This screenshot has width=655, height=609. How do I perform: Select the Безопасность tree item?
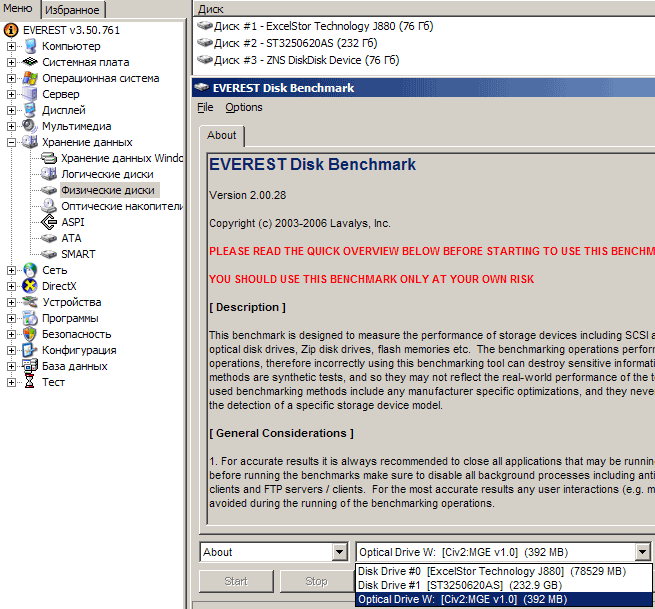(77, 334)
